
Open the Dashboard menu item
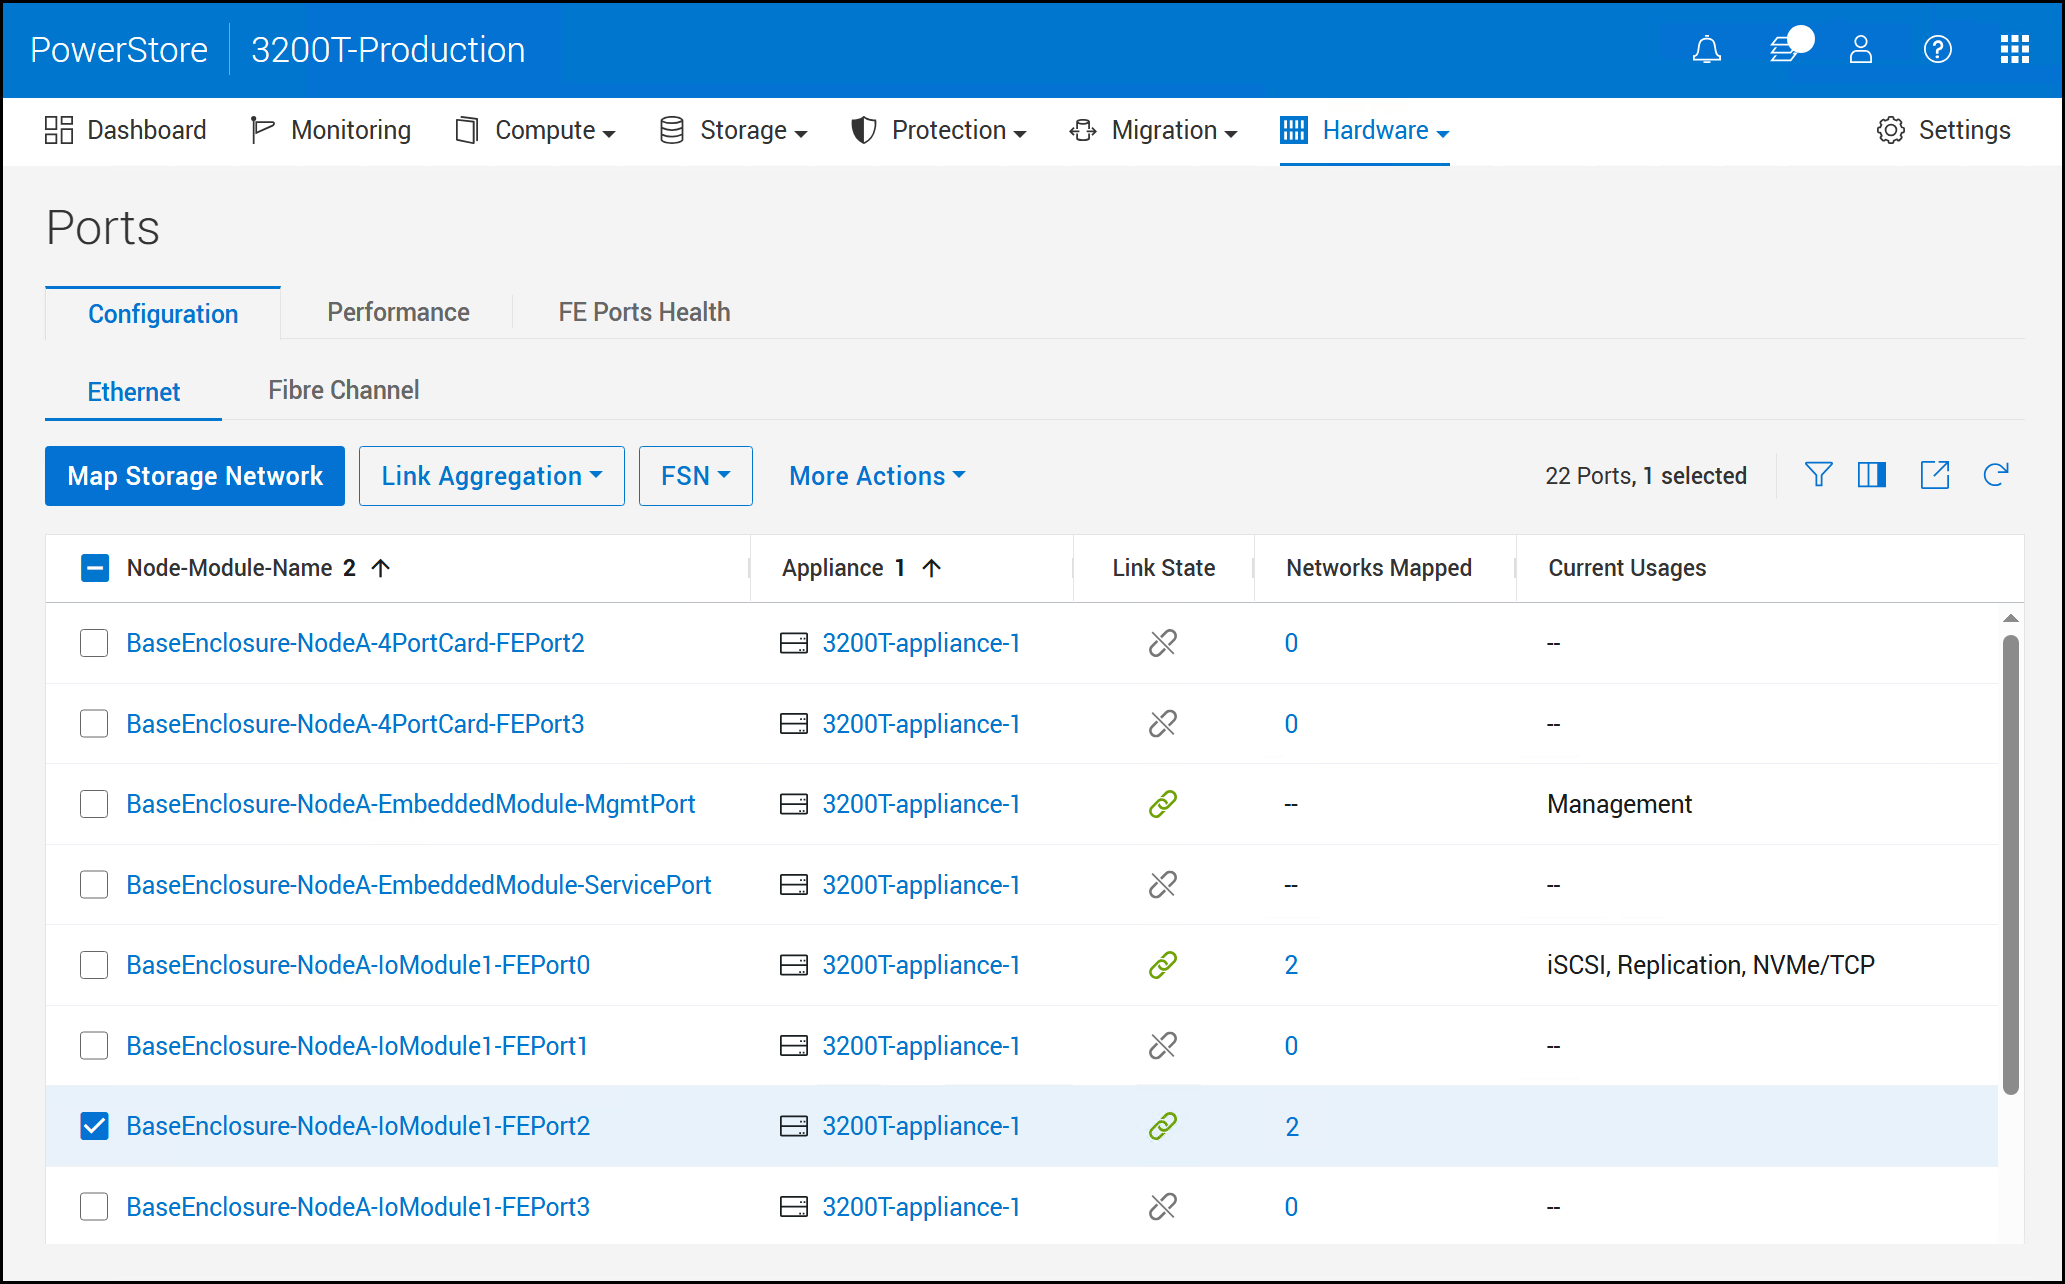(x=126, y=131)
